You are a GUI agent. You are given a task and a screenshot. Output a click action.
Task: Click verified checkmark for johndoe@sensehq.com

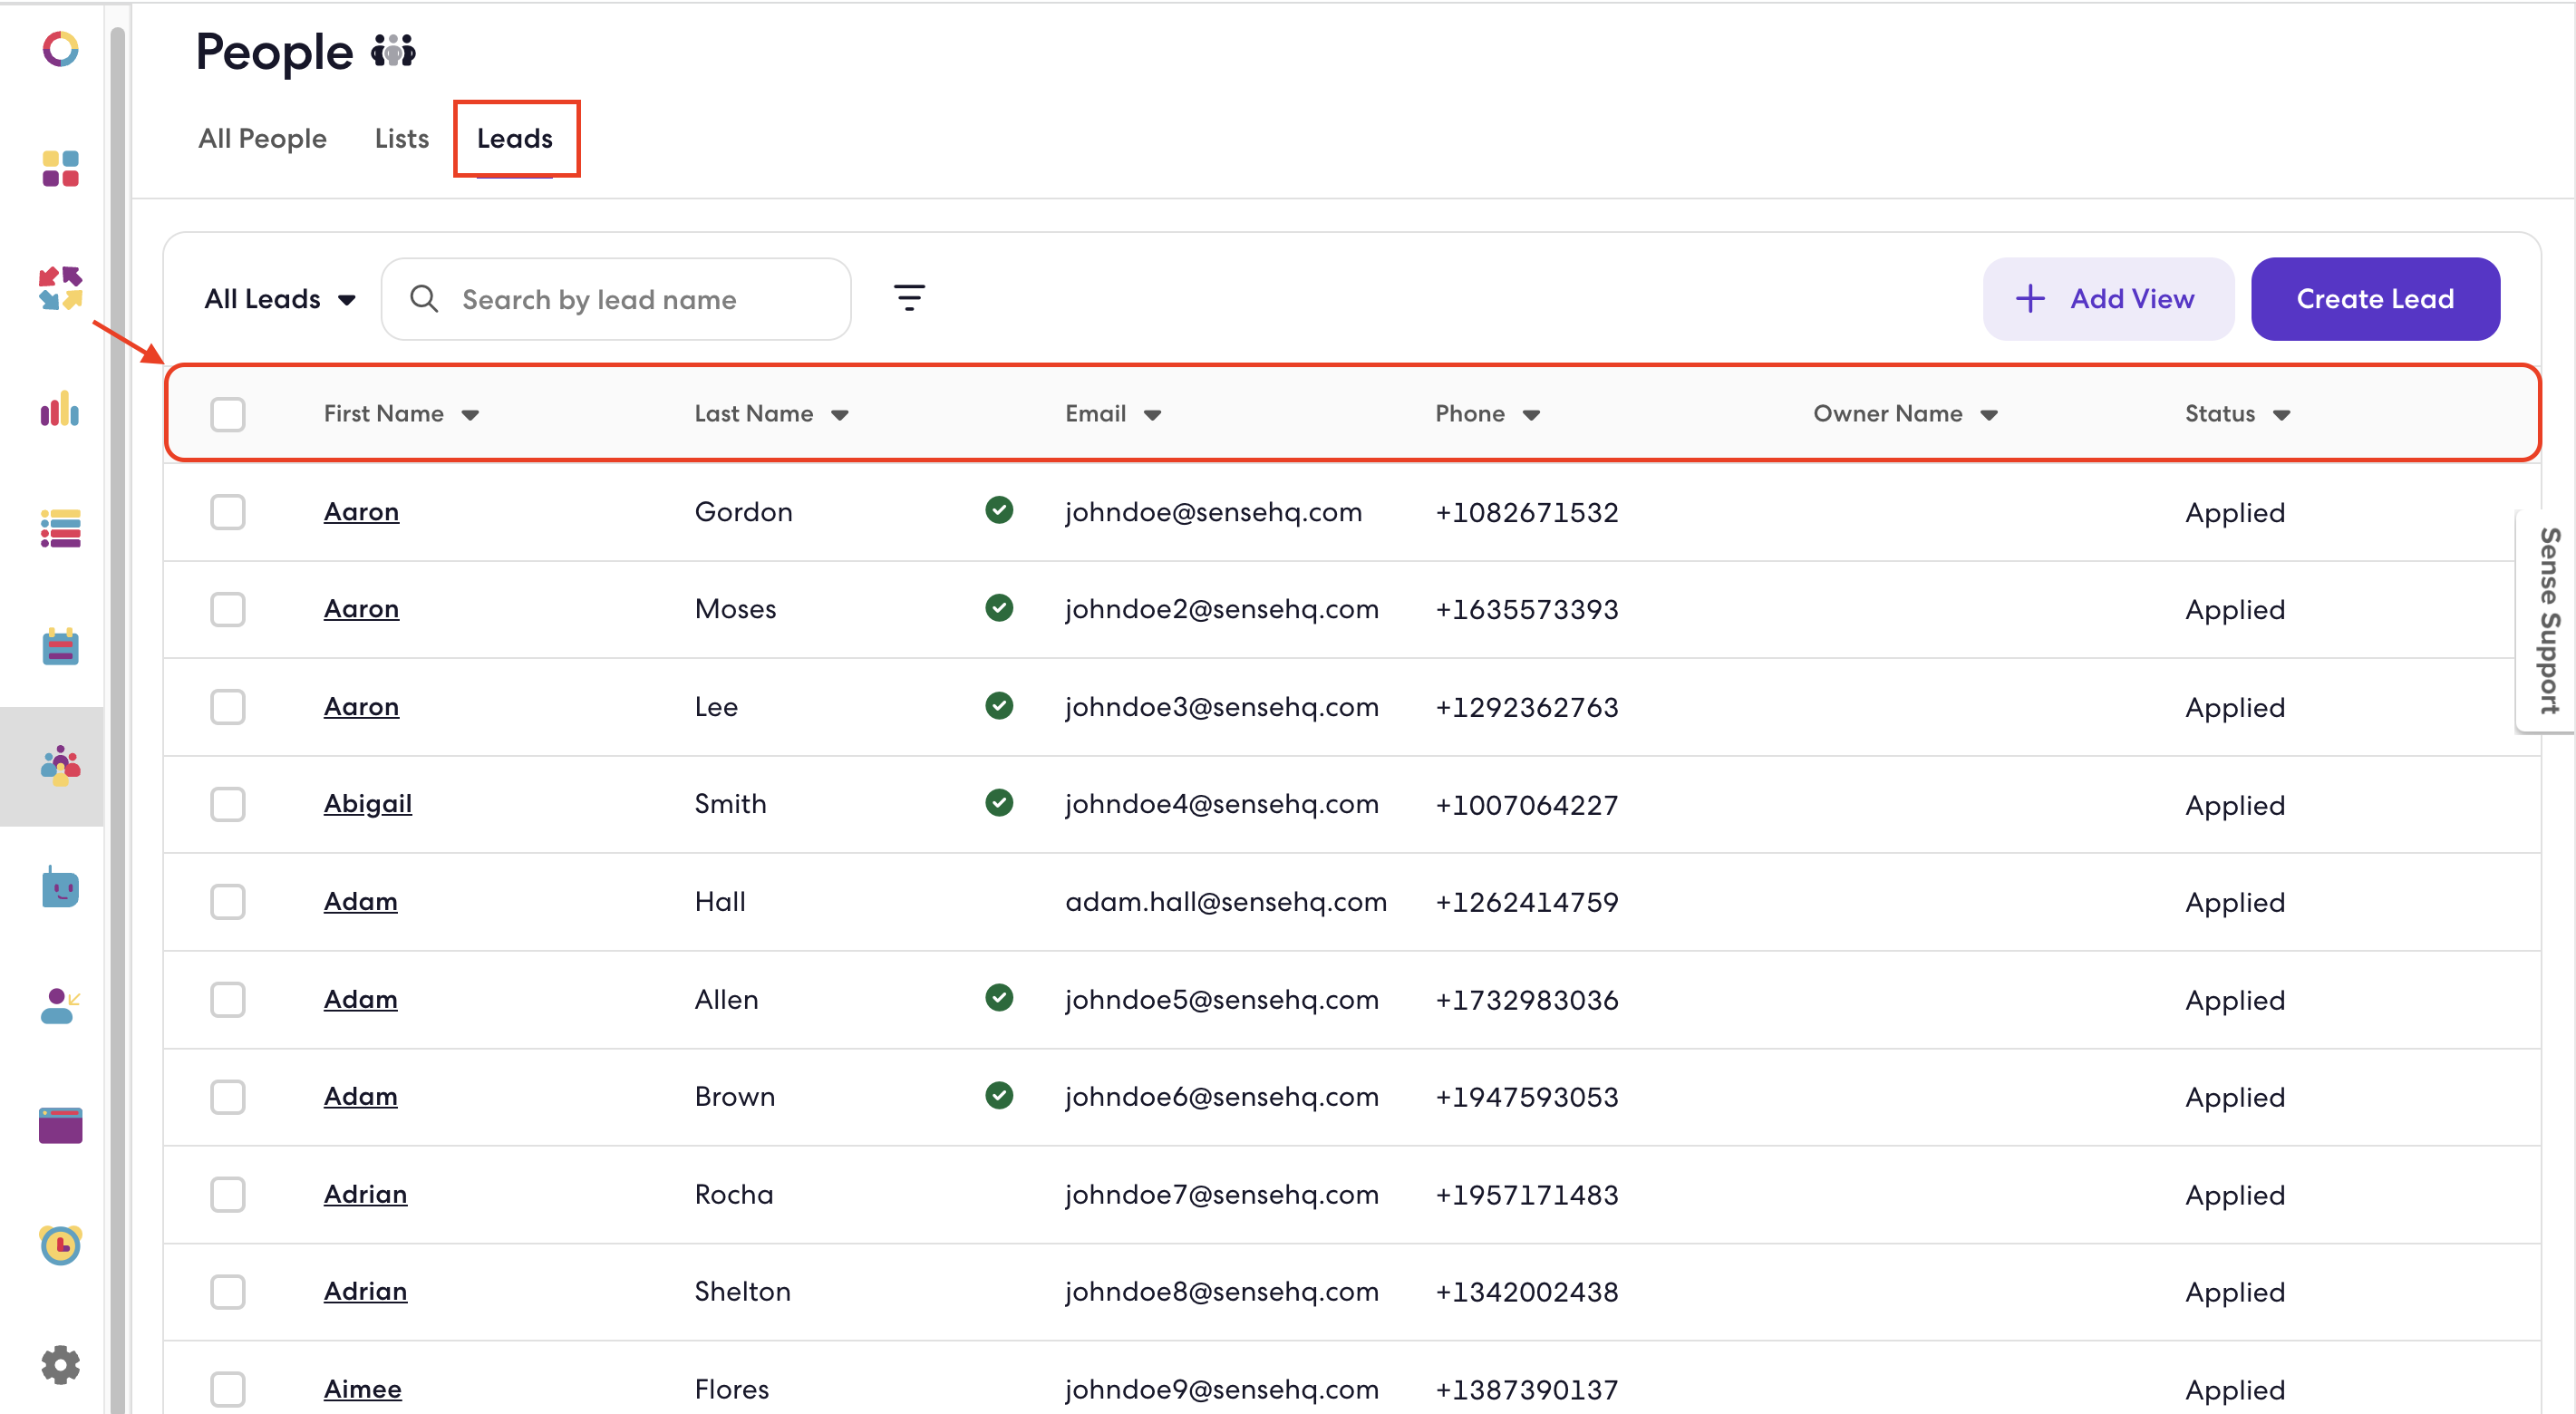998,510
